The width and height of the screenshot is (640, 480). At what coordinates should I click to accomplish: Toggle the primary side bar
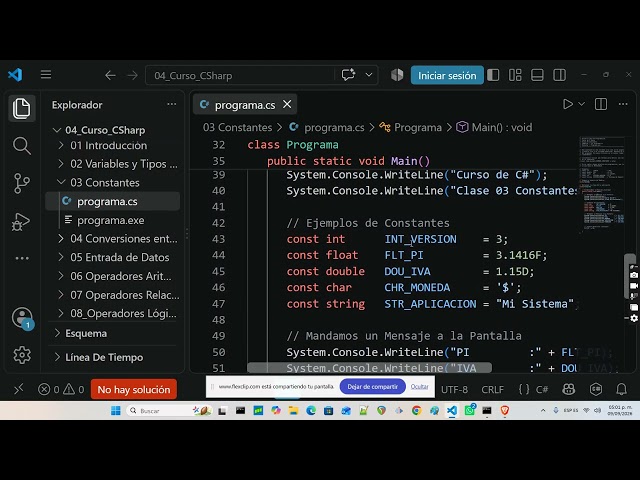[493, 75]
